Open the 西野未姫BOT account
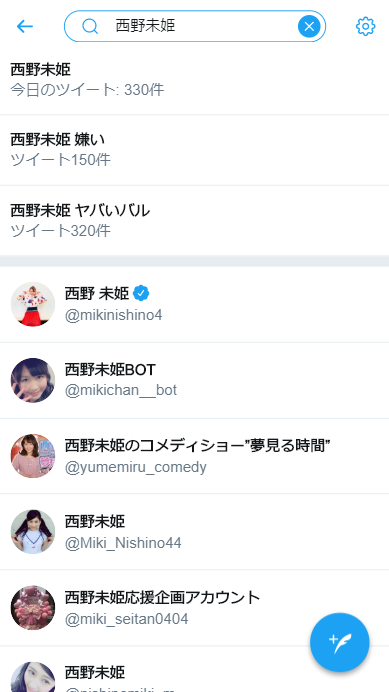This screenshot has height=692, width=389. point(194,380)
